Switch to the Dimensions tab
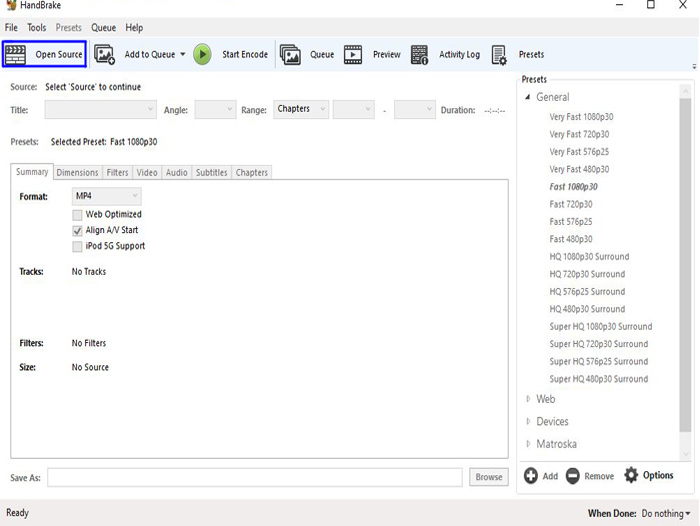The image size is (700, 526). (x=77, y=172)
